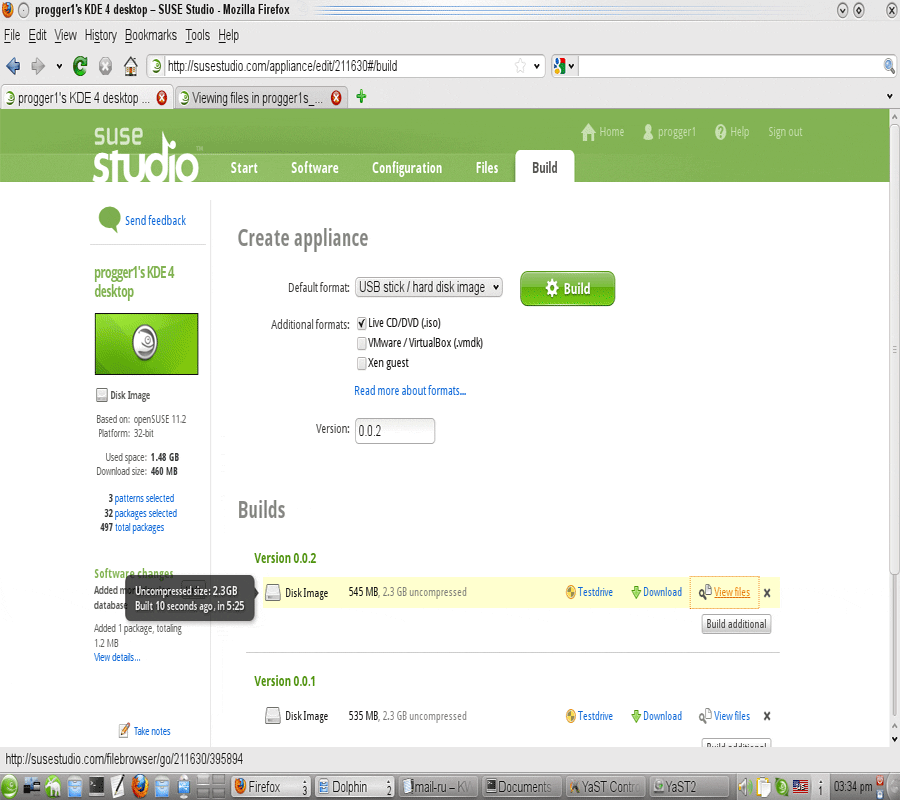Viewport: 900px width, 800px height.
Task: Testdrive the version 0.0.2 build
Action: tap(589, 592)
